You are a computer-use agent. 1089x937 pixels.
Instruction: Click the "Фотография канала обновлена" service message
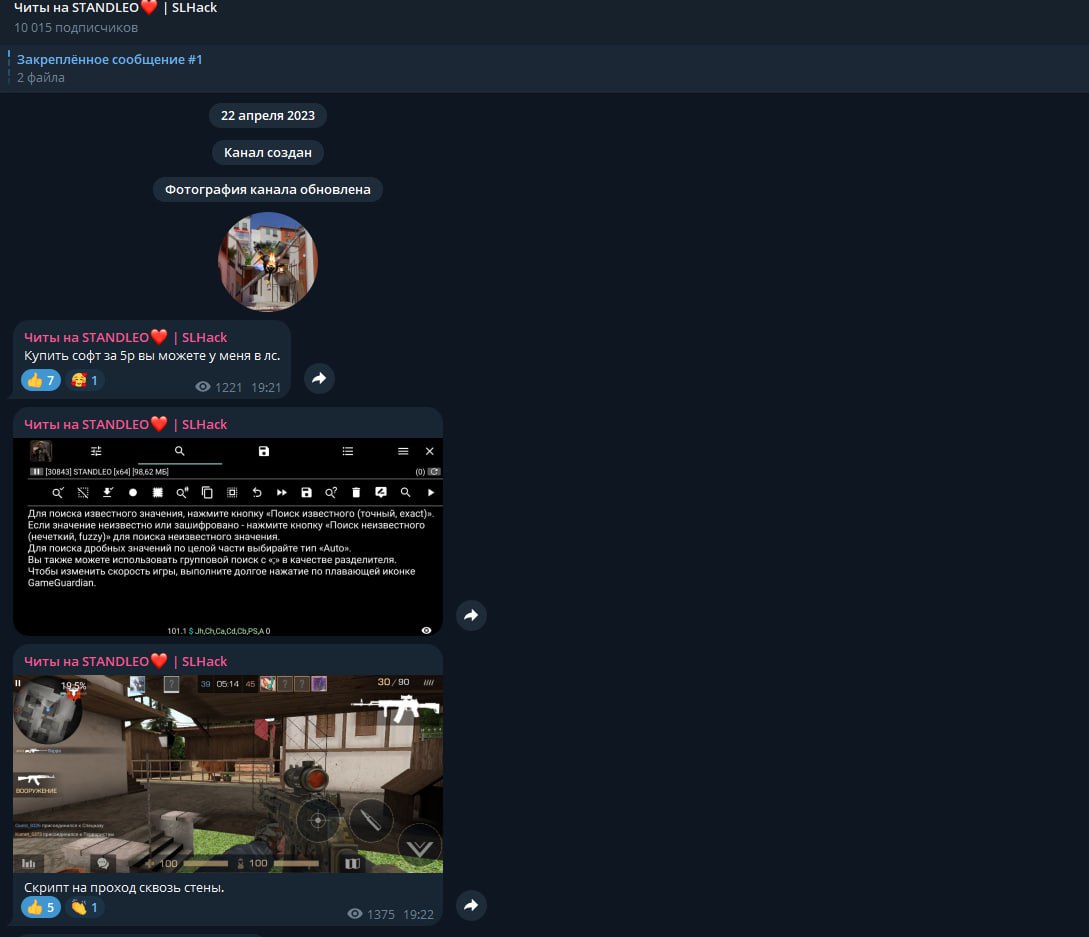pos(267,189)
